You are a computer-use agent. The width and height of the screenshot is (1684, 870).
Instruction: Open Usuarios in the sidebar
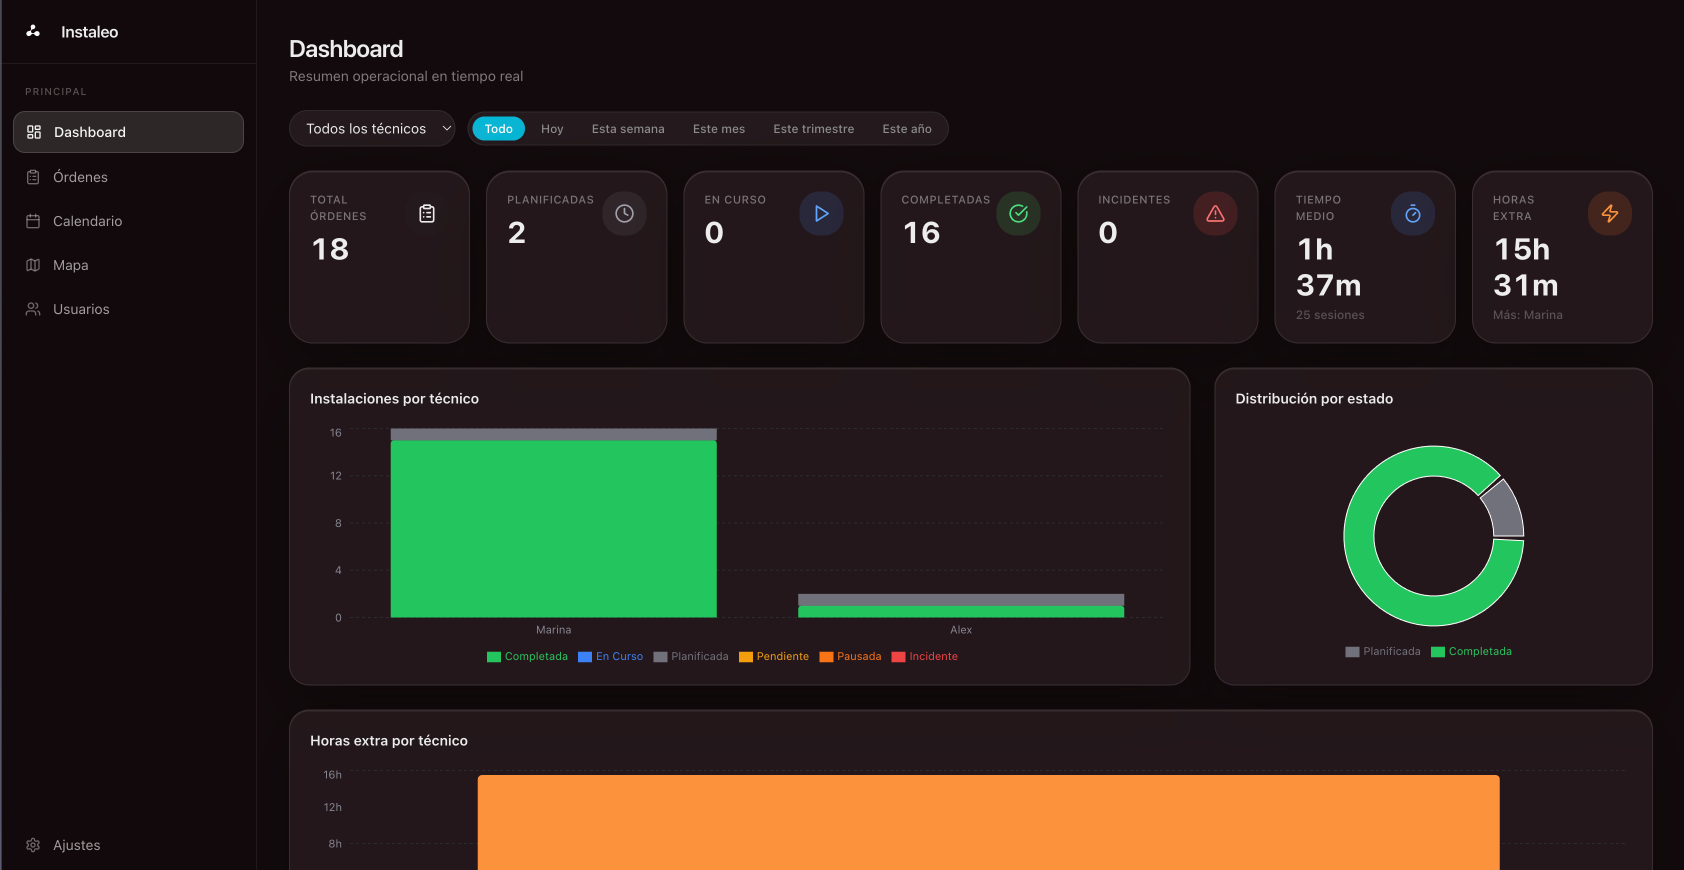(128, 309)
